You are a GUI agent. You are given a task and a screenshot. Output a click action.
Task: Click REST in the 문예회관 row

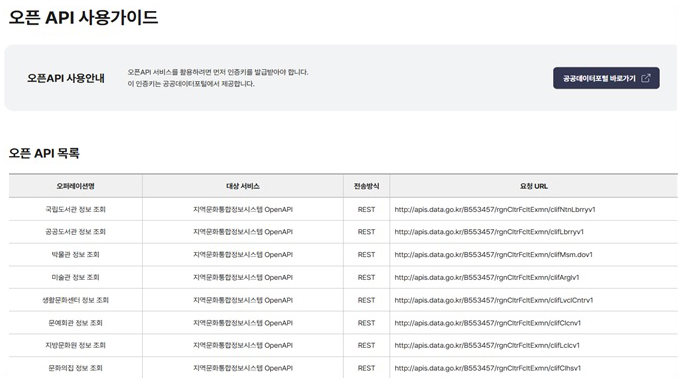pyautogui.click(x=366, y=323)
